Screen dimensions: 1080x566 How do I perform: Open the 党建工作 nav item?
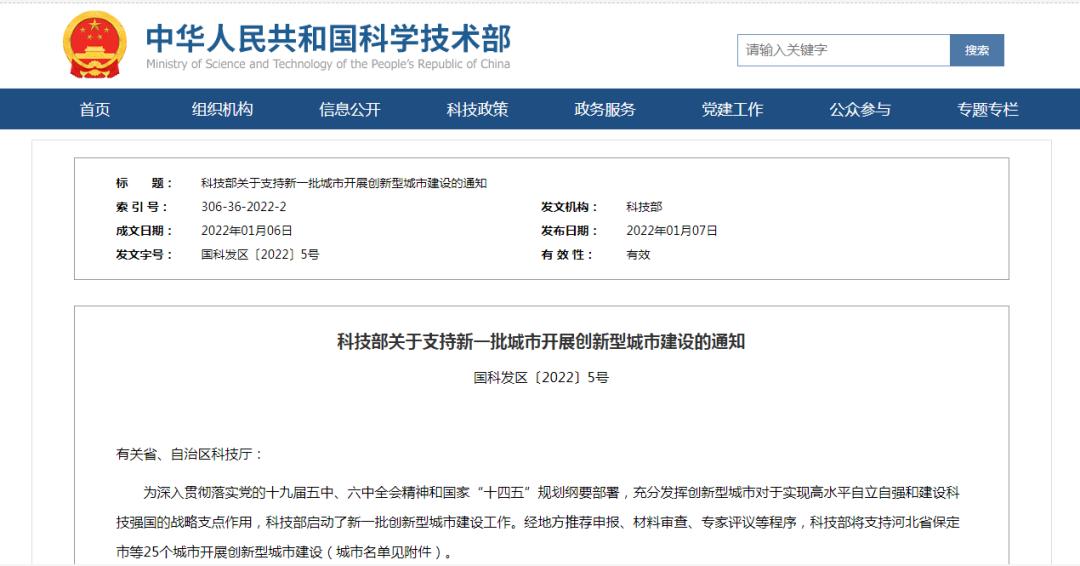pyautogui.click(x=732, y=109)
